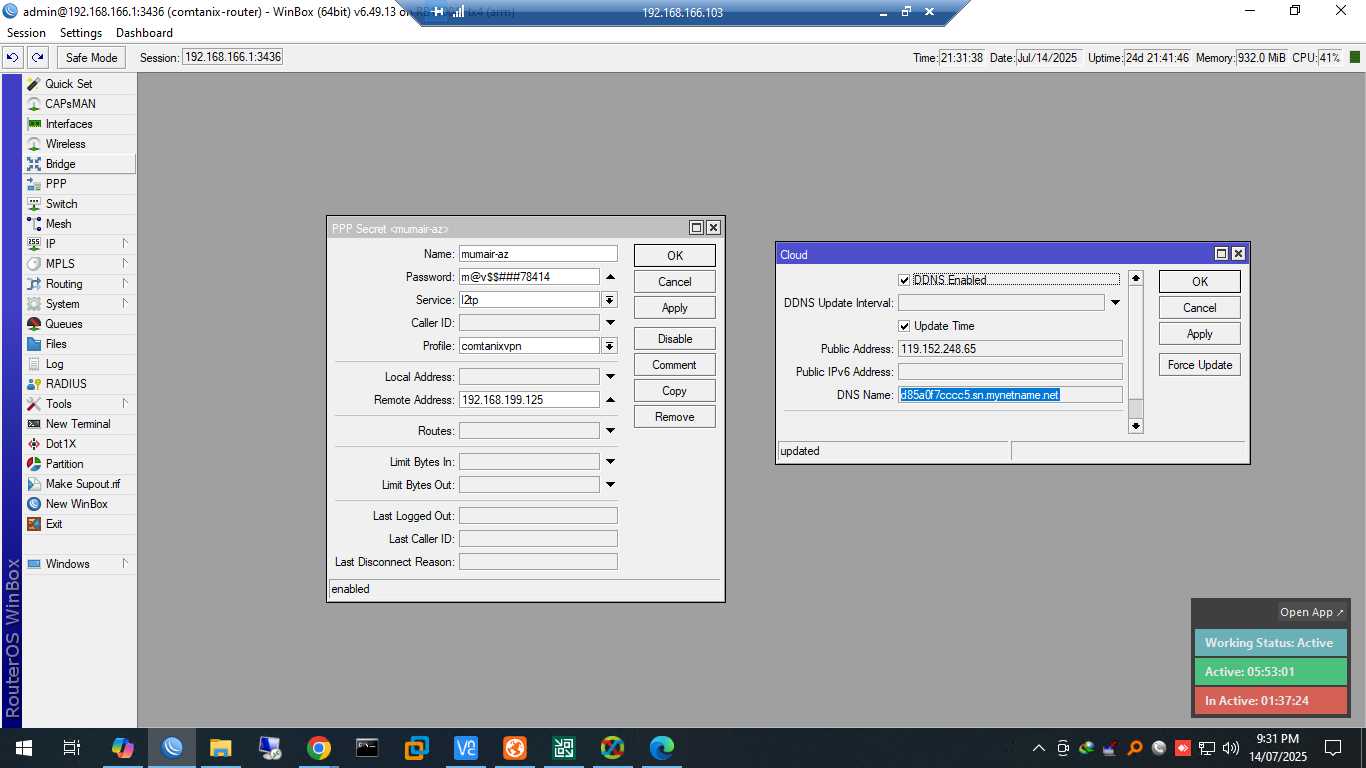The width and height of the screenshot is (1366, 768).
Task: Click OK in the PPP Secret dialog
Action: [675, 256]
